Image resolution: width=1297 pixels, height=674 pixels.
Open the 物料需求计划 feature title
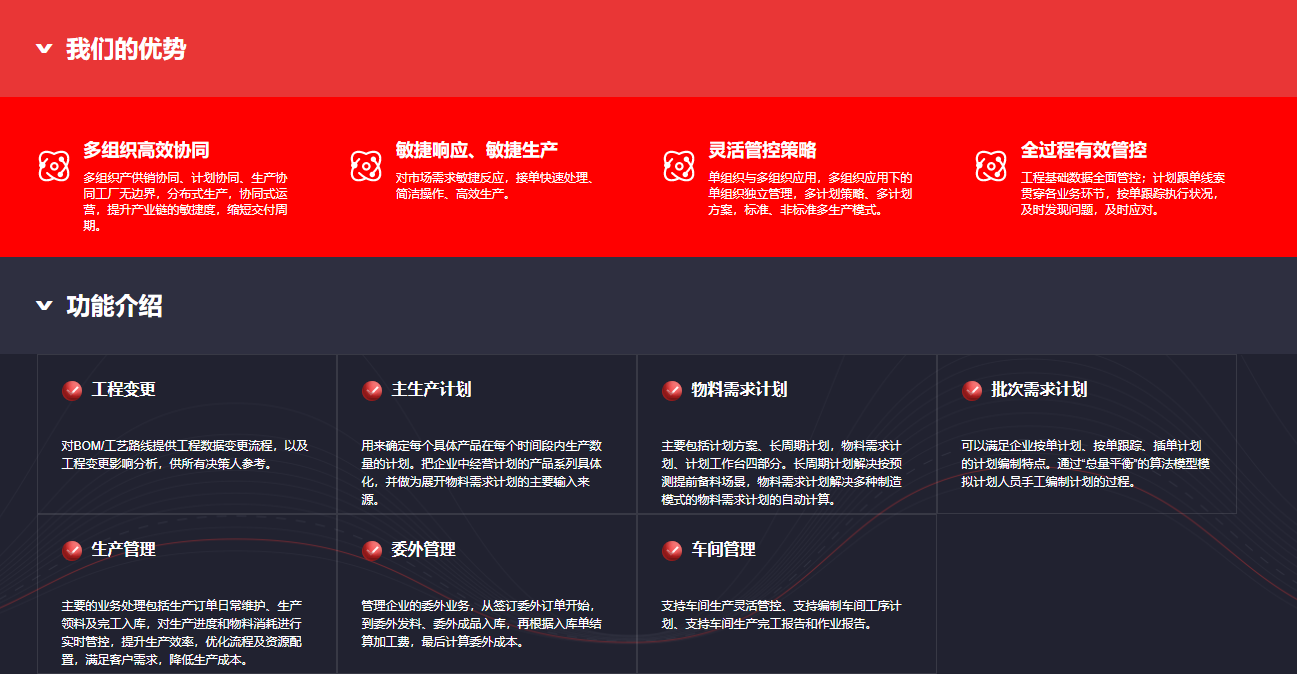pyautogui.click(x=739, y=390)
